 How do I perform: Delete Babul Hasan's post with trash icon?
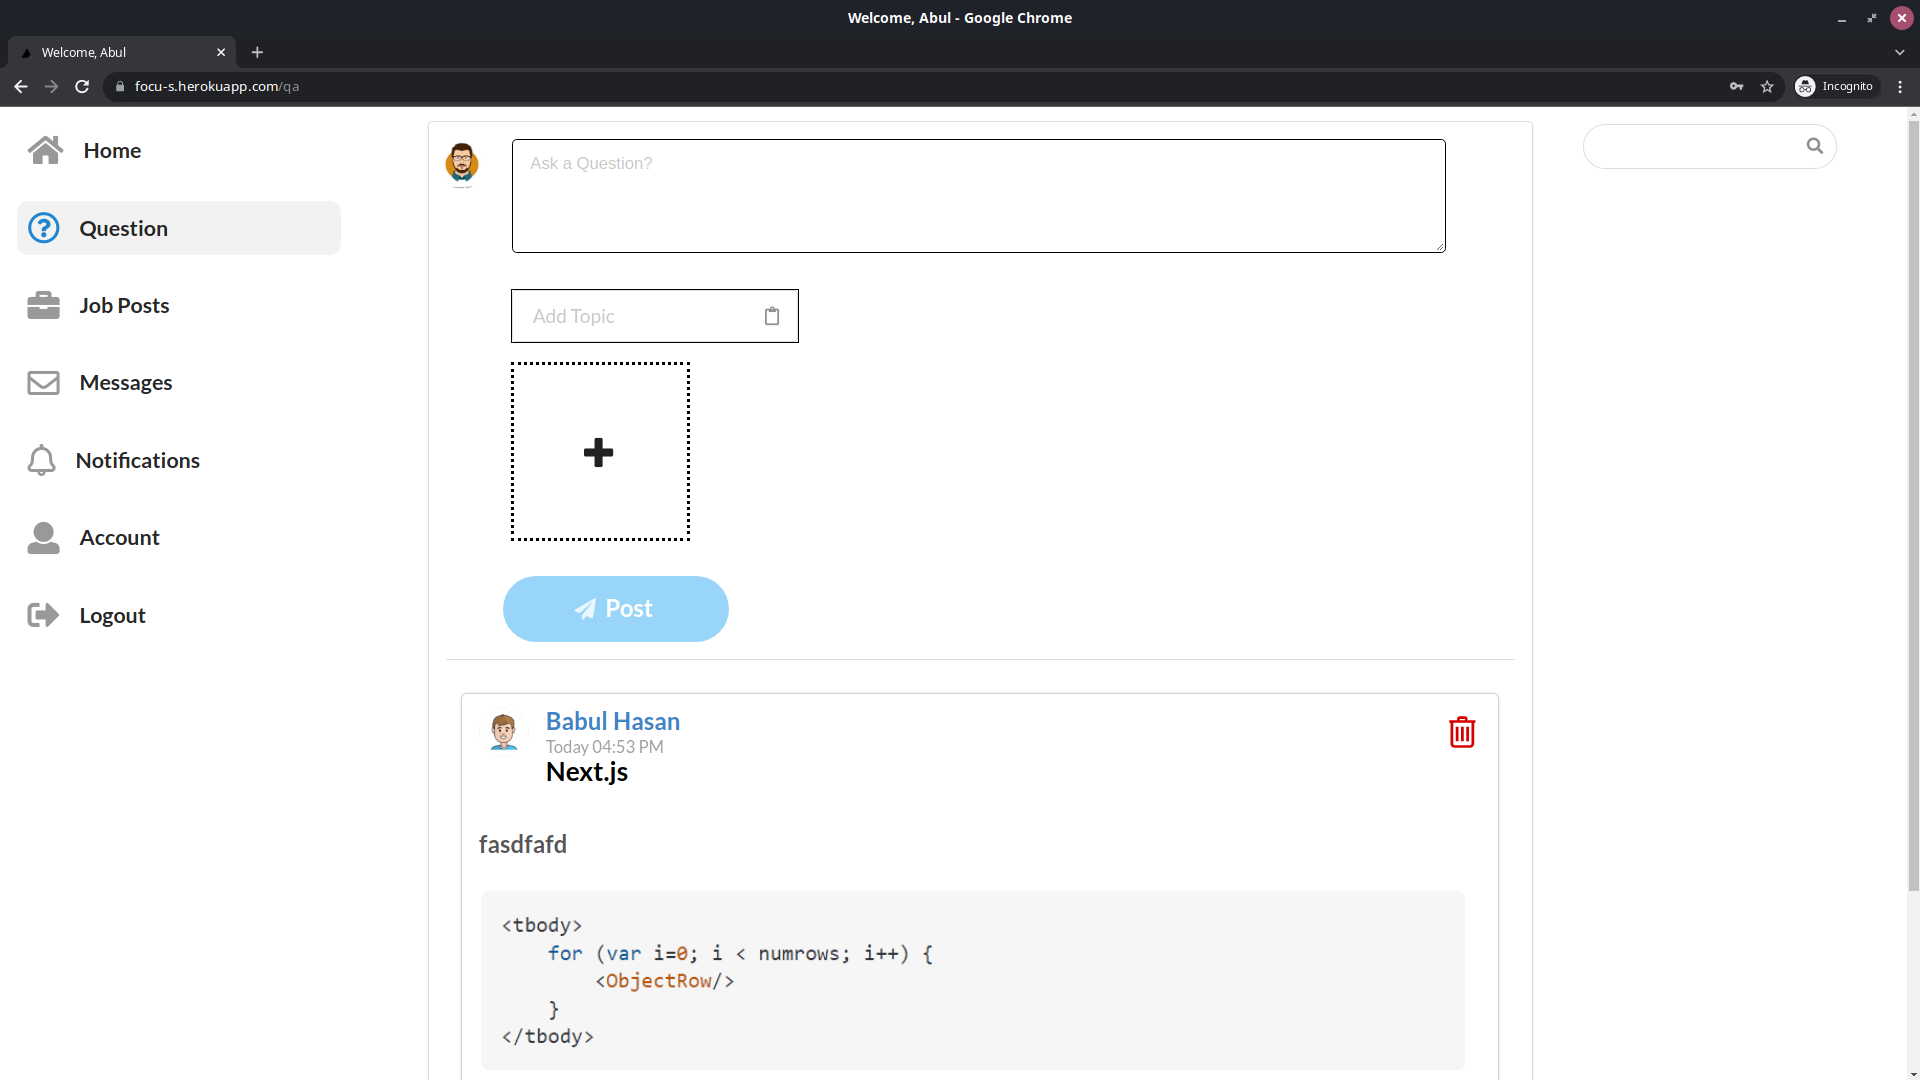pyautogui.click(x=1462, y=732)
